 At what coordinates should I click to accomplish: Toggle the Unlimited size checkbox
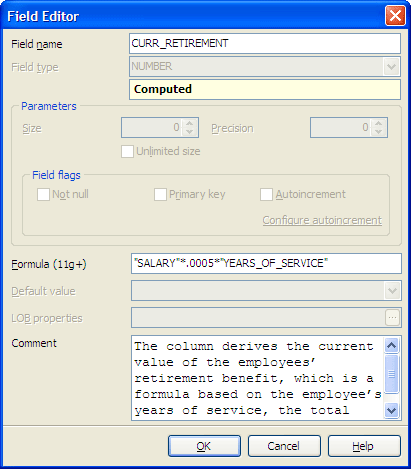(x=127, y=151)
